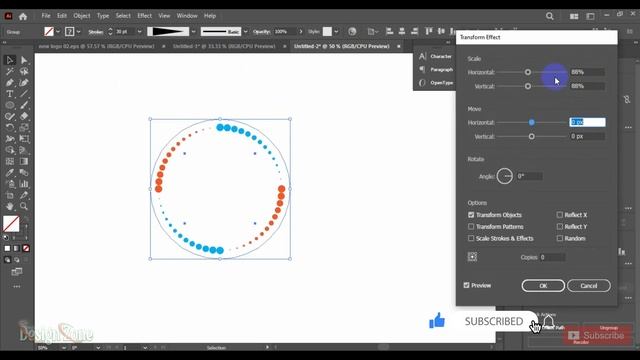Open the Paragraph panel
The height and width of the screenshot is (360, 640).
point(436,69)
